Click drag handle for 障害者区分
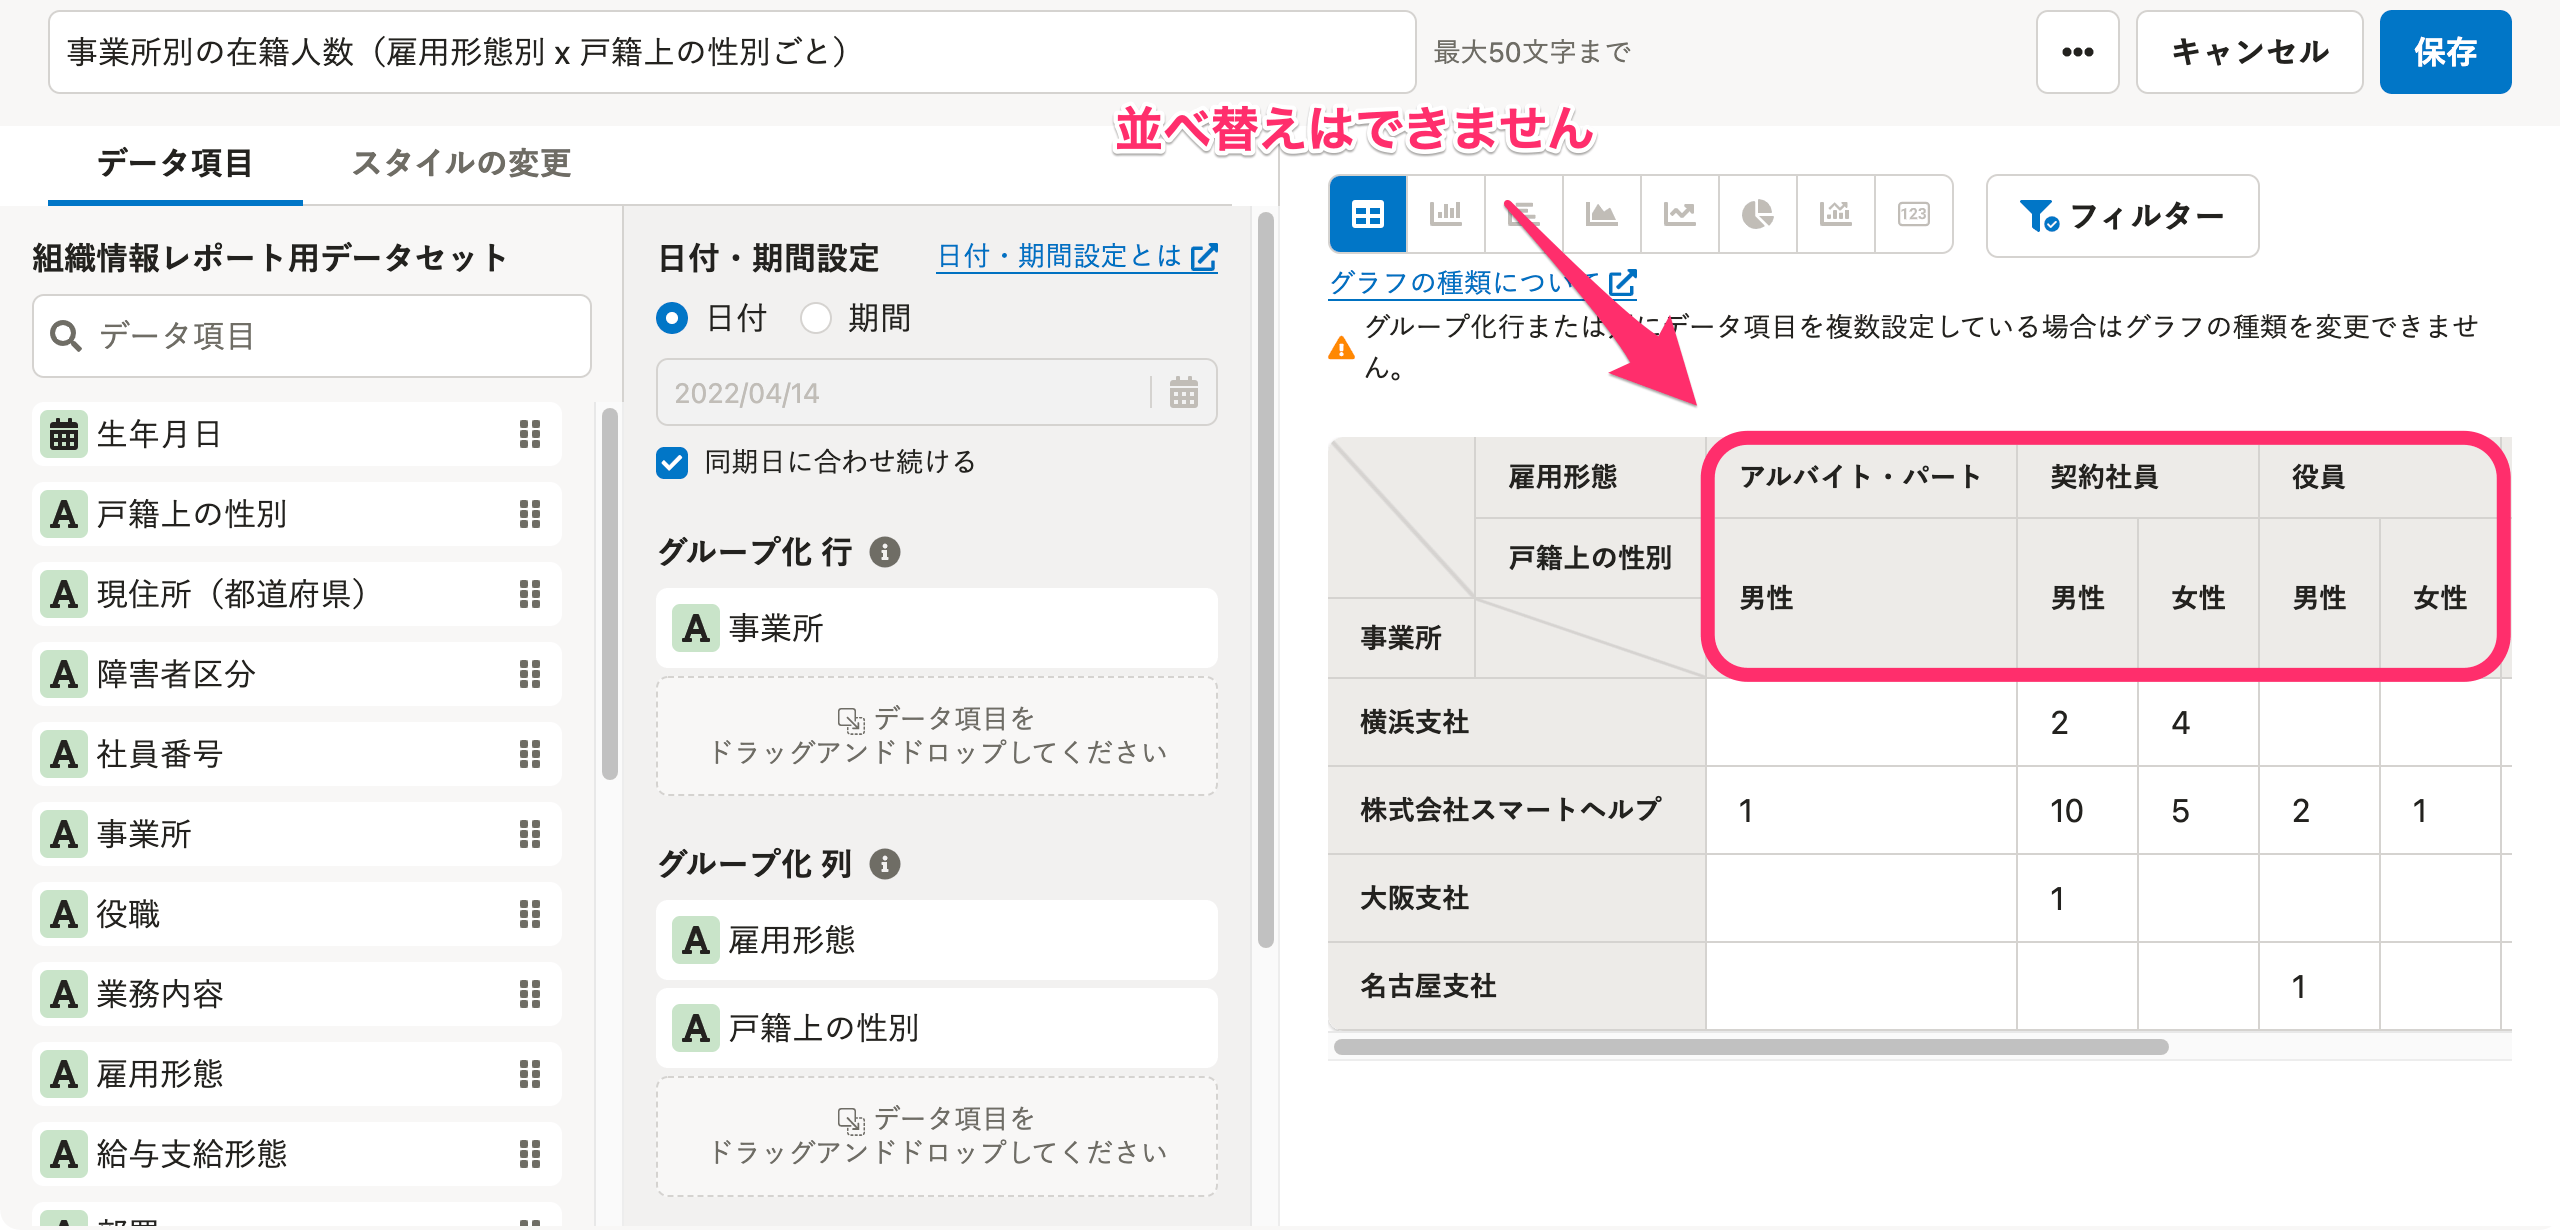 530,674
